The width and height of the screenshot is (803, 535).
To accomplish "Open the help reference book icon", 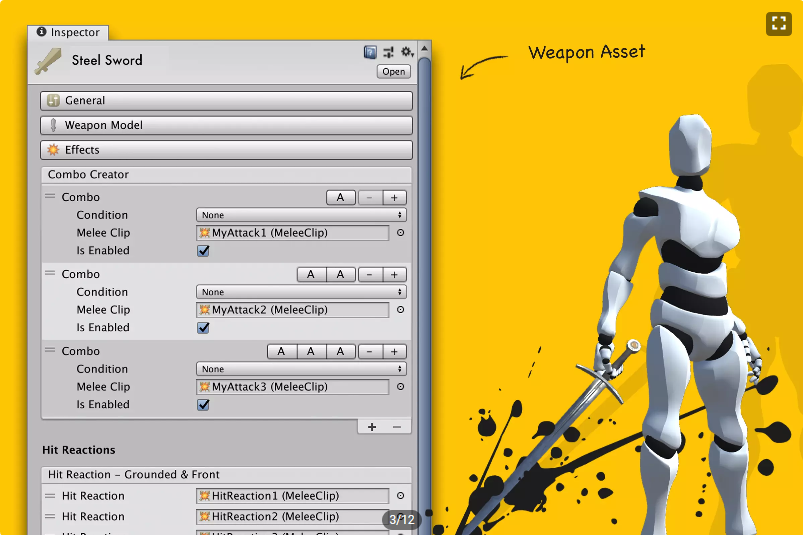I will point(370,52).
